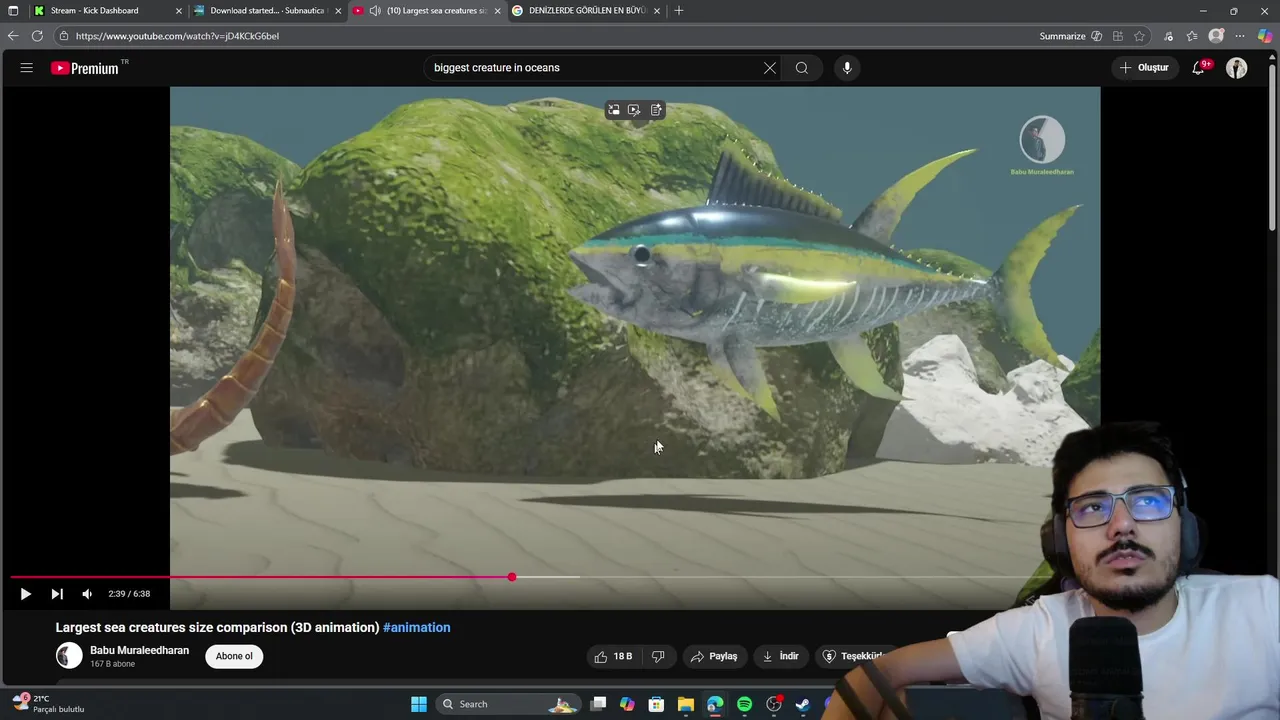Viewport: 1280px width, 720px height.
Task: Open the YouTube hamburger guide menu
Action: pos(27,68)
